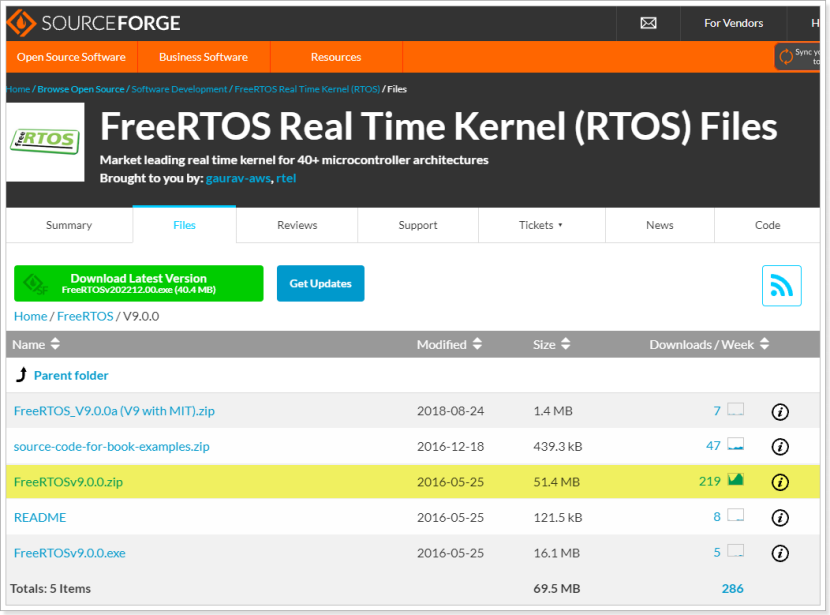The width and height of the screenshot is (830, 615).
Task: Open the mail envelope icon
Action: pos(648,23)
